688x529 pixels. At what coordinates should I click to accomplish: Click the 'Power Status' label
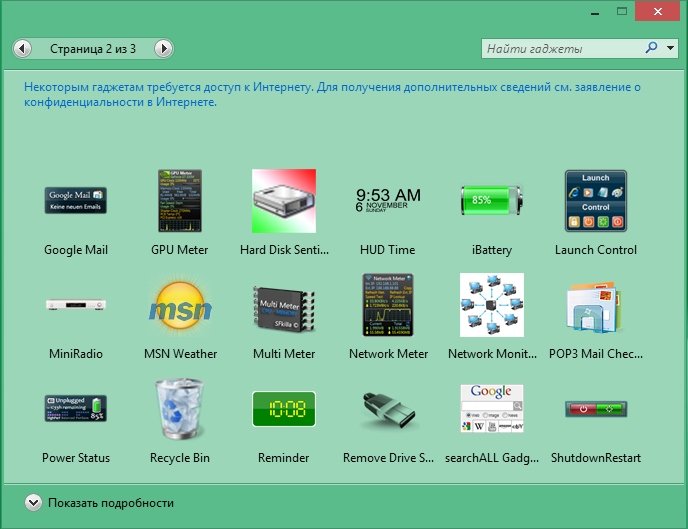point(75,458)
